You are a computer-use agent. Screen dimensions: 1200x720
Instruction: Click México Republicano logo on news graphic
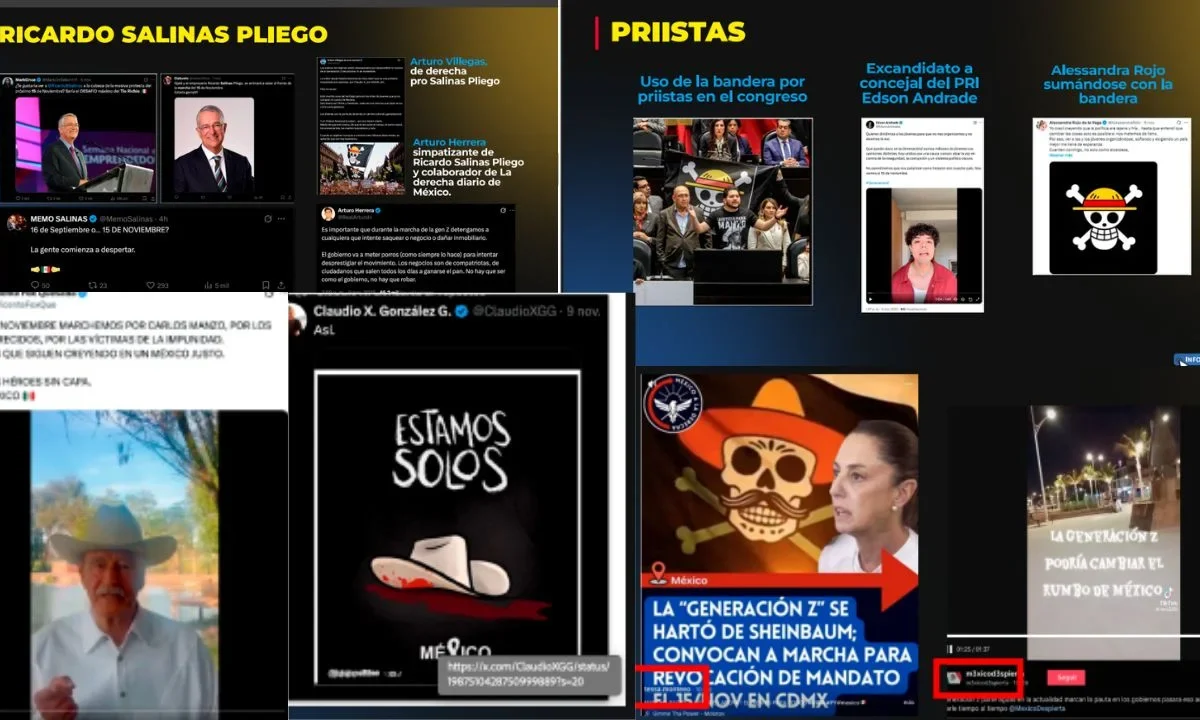[672, 403]
